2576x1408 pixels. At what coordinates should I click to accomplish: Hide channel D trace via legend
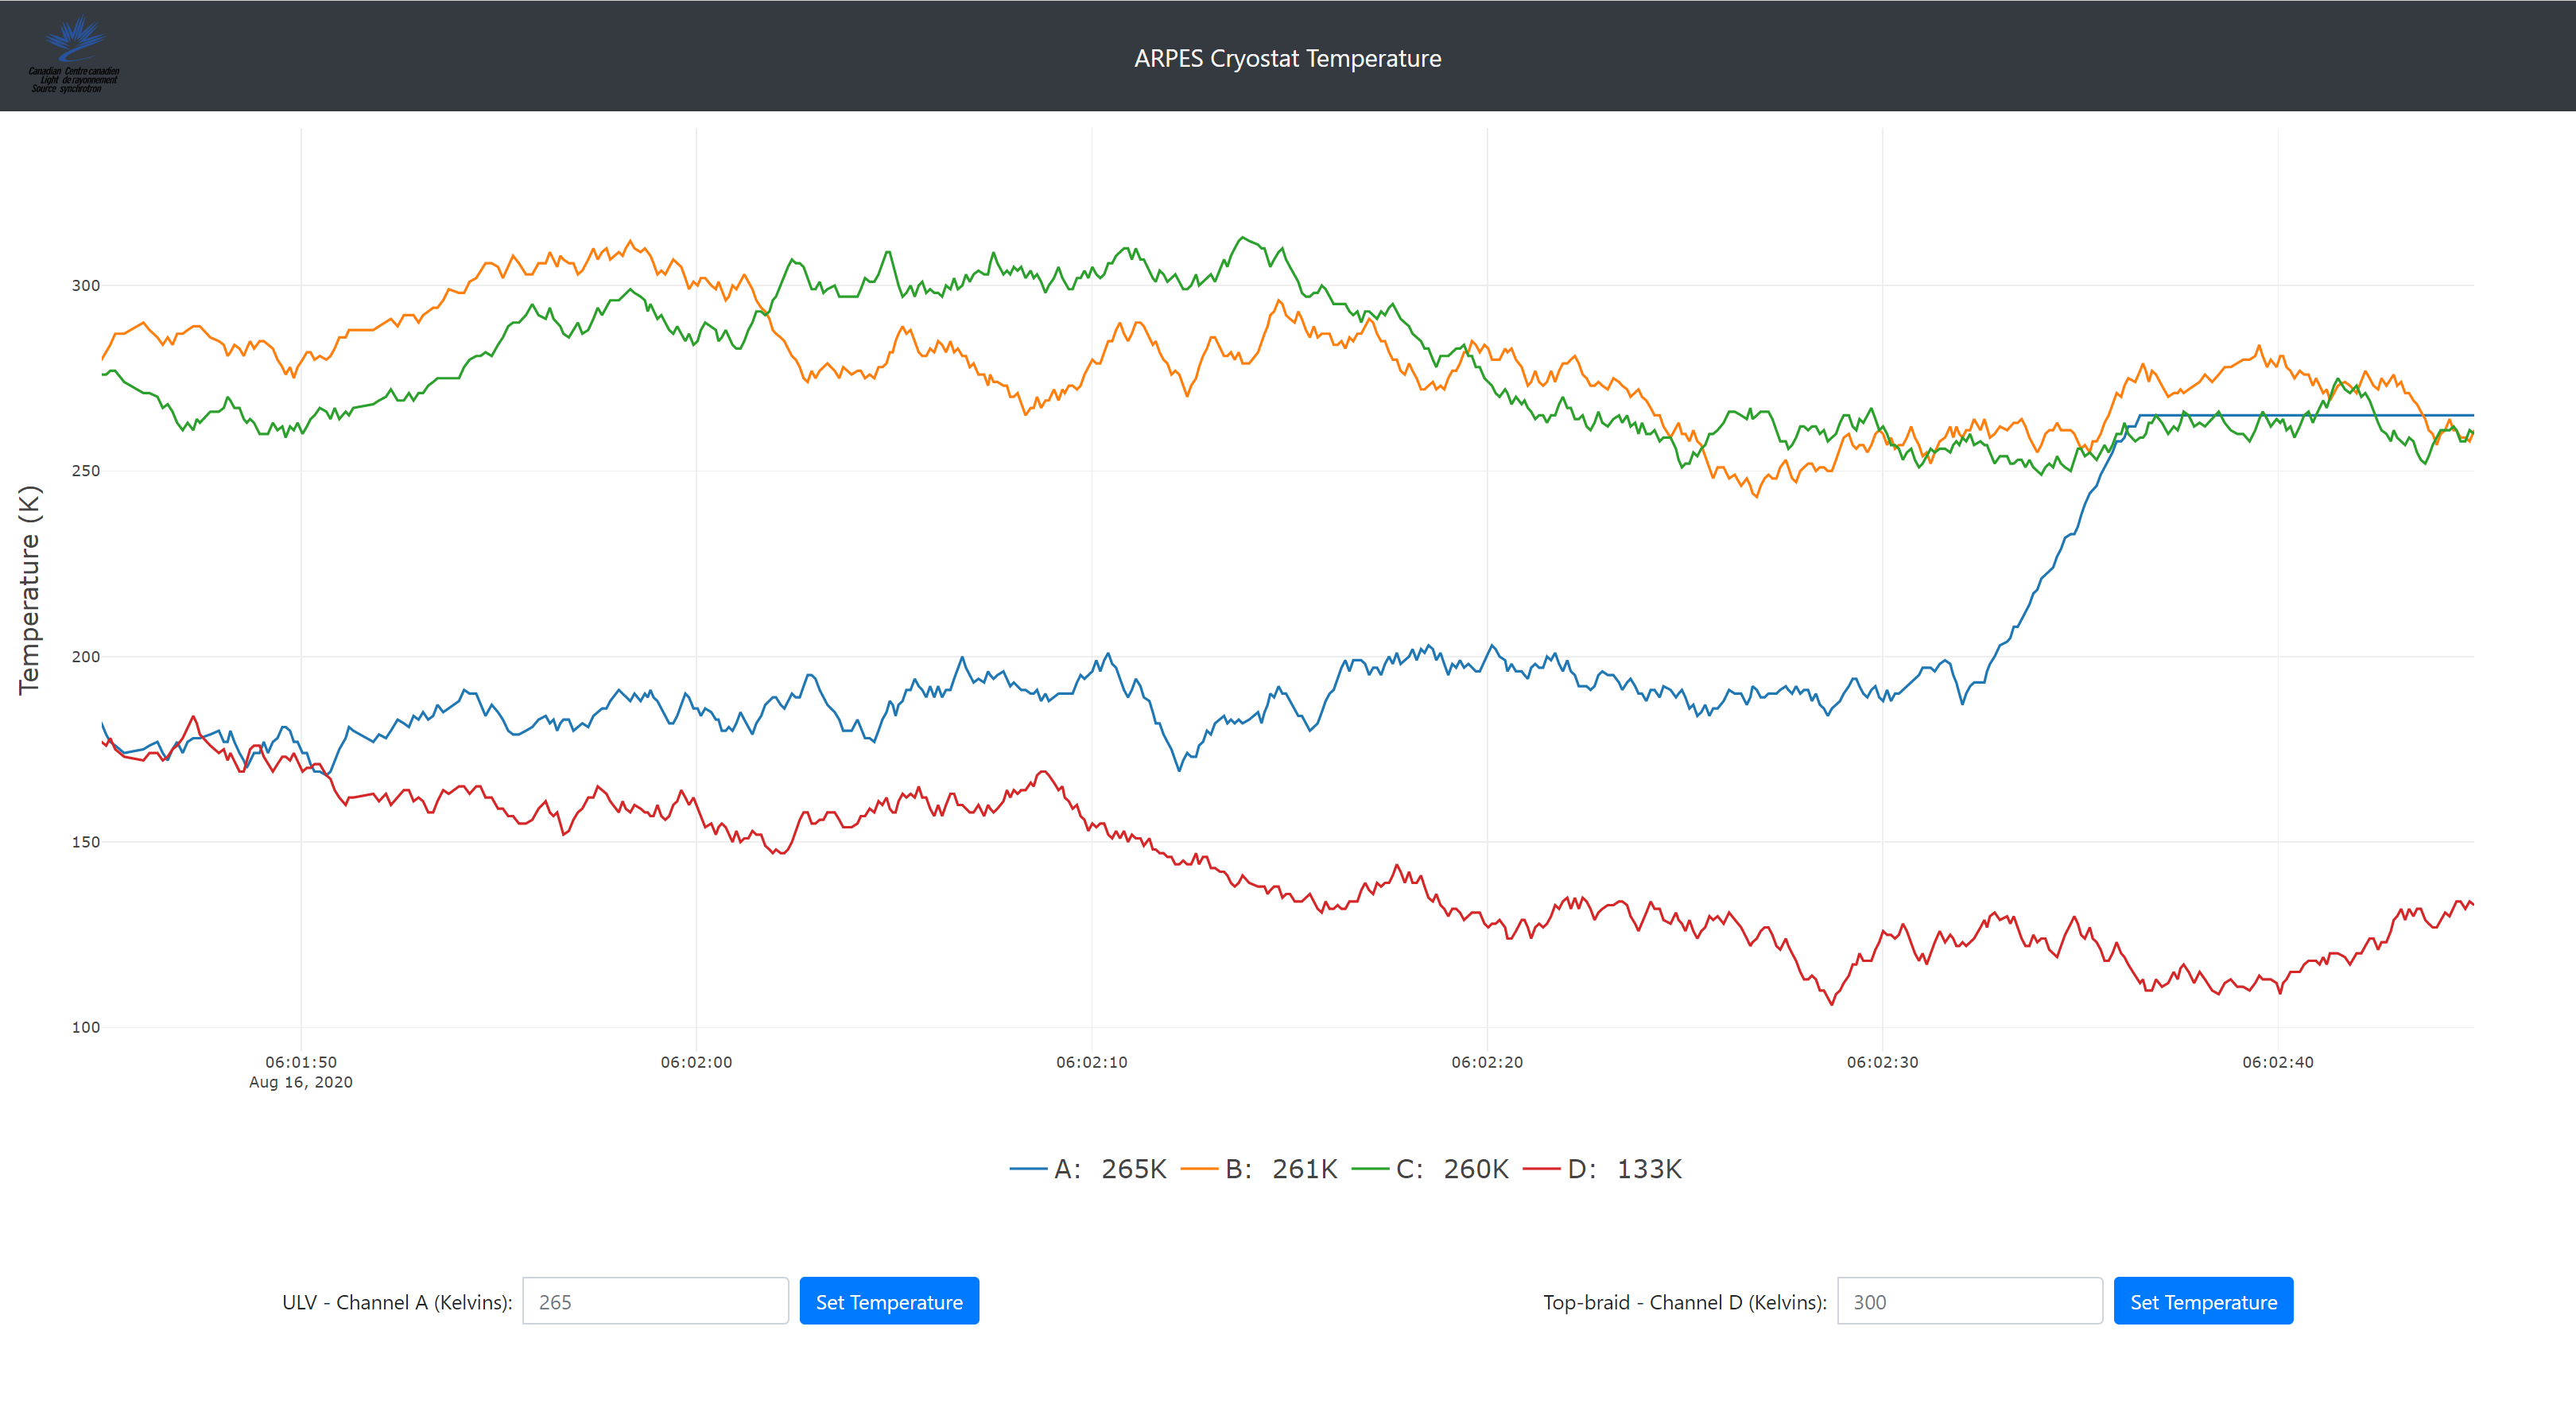click(1624, 1168)
